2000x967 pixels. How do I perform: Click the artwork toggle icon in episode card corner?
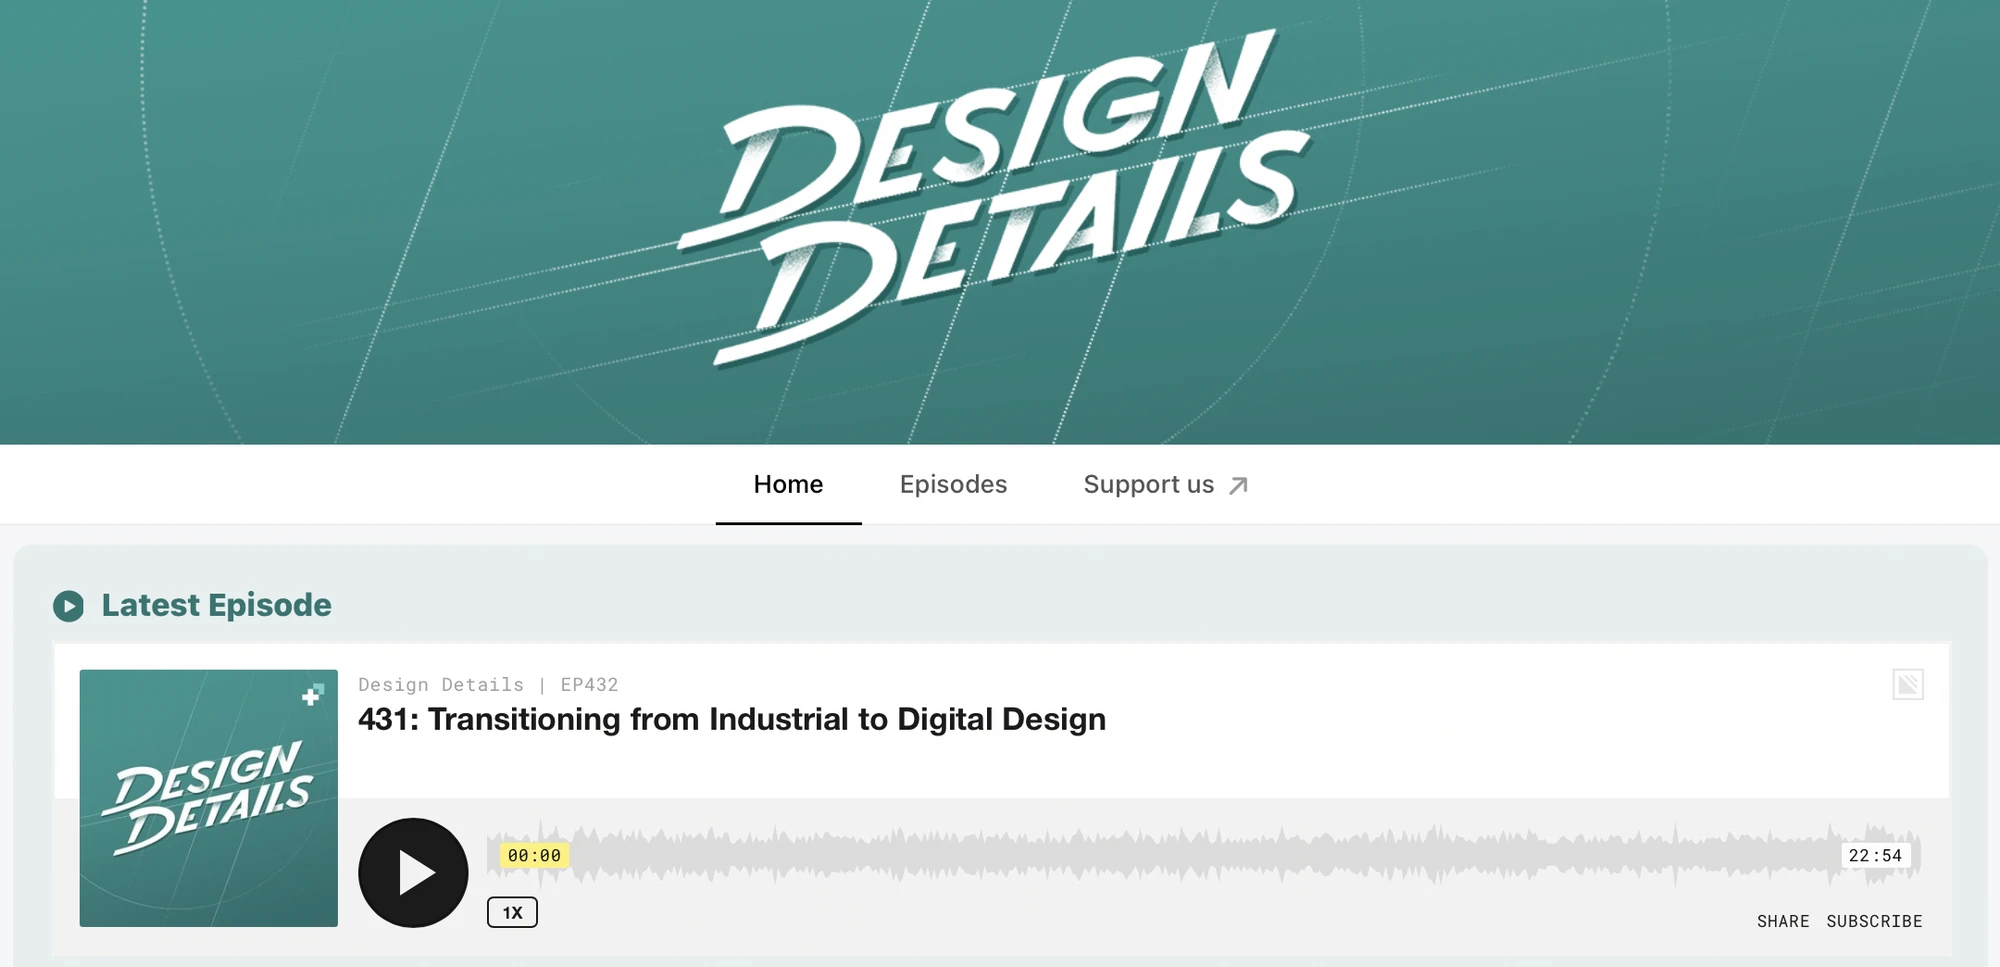click(x=1906, y=686)
